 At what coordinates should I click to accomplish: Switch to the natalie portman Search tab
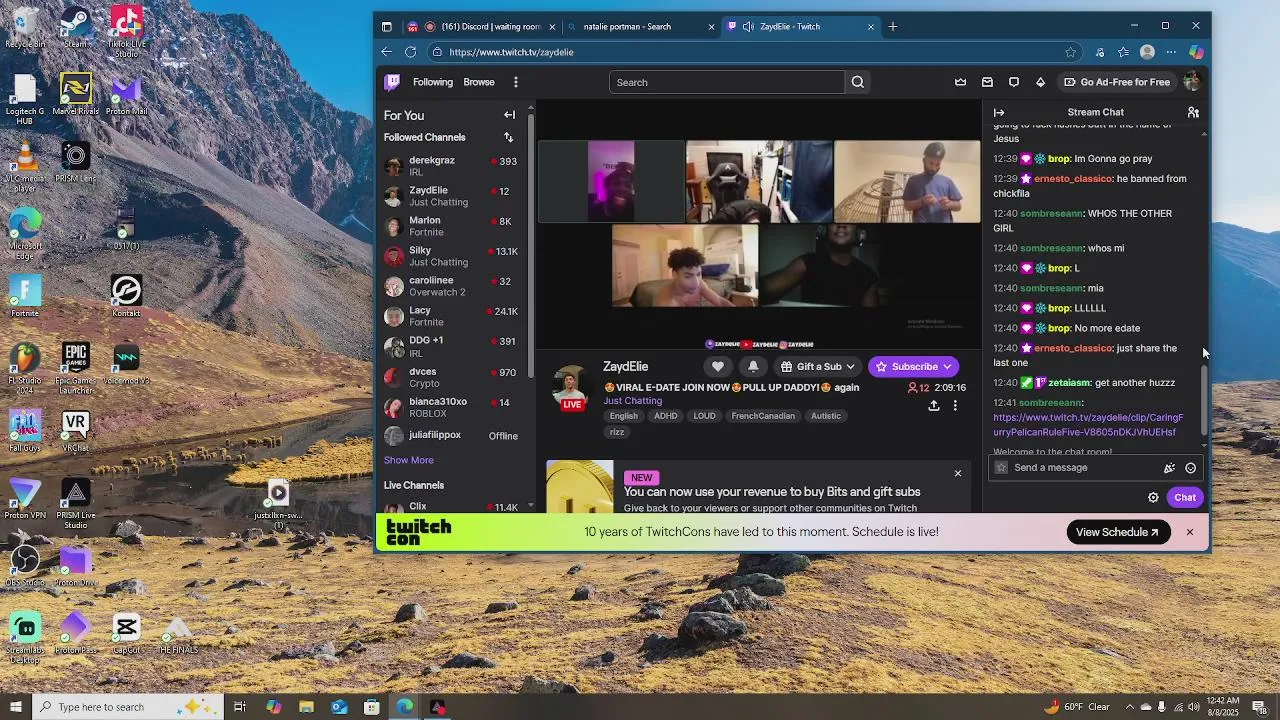(x=640, y=27)
